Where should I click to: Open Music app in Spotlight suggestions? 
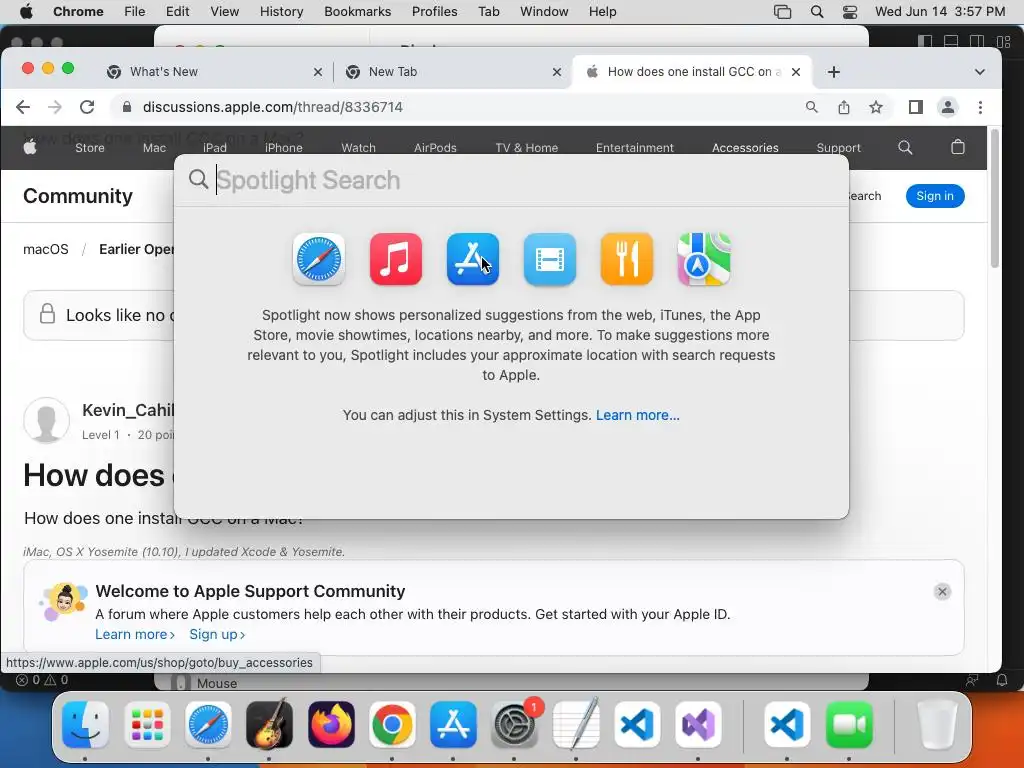[x=396, y=259]
